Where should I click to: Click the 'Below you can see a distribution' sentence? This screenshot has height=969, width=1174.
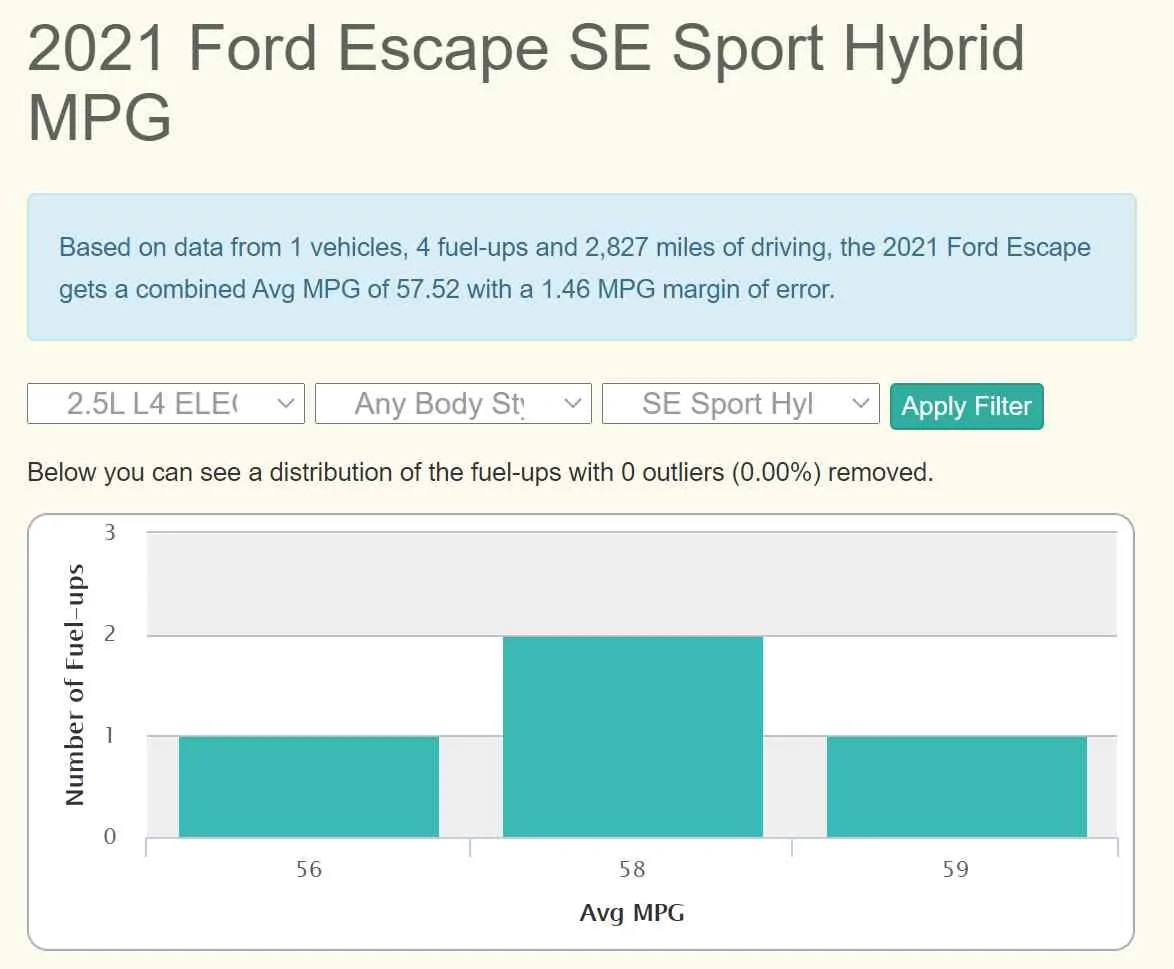(480, 473)
